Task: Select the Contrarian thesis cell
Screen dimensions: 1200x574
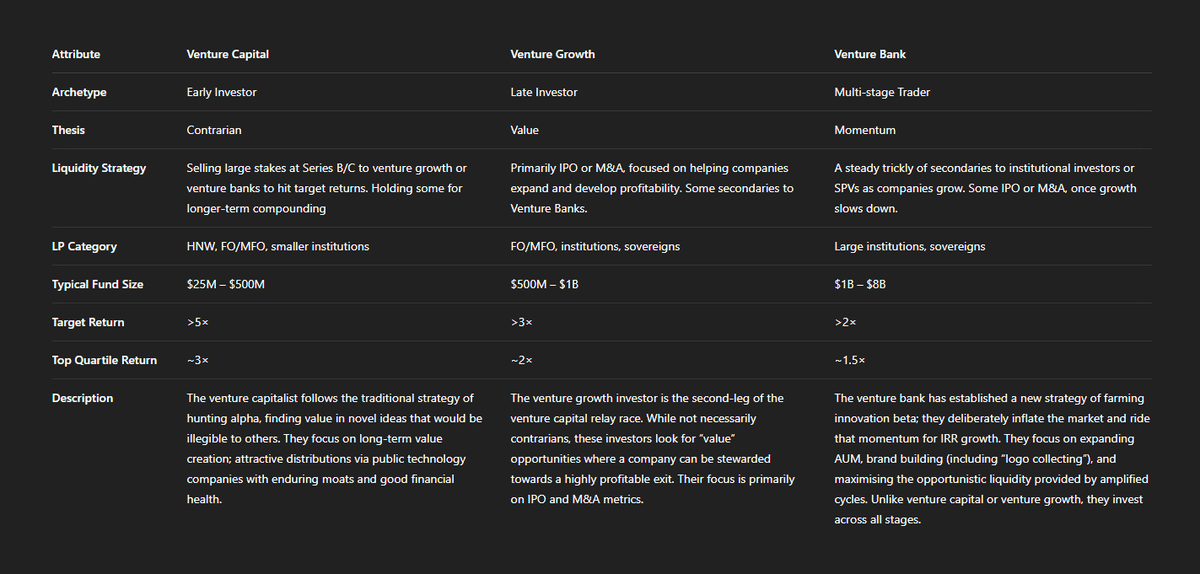Action: [214, 130]
